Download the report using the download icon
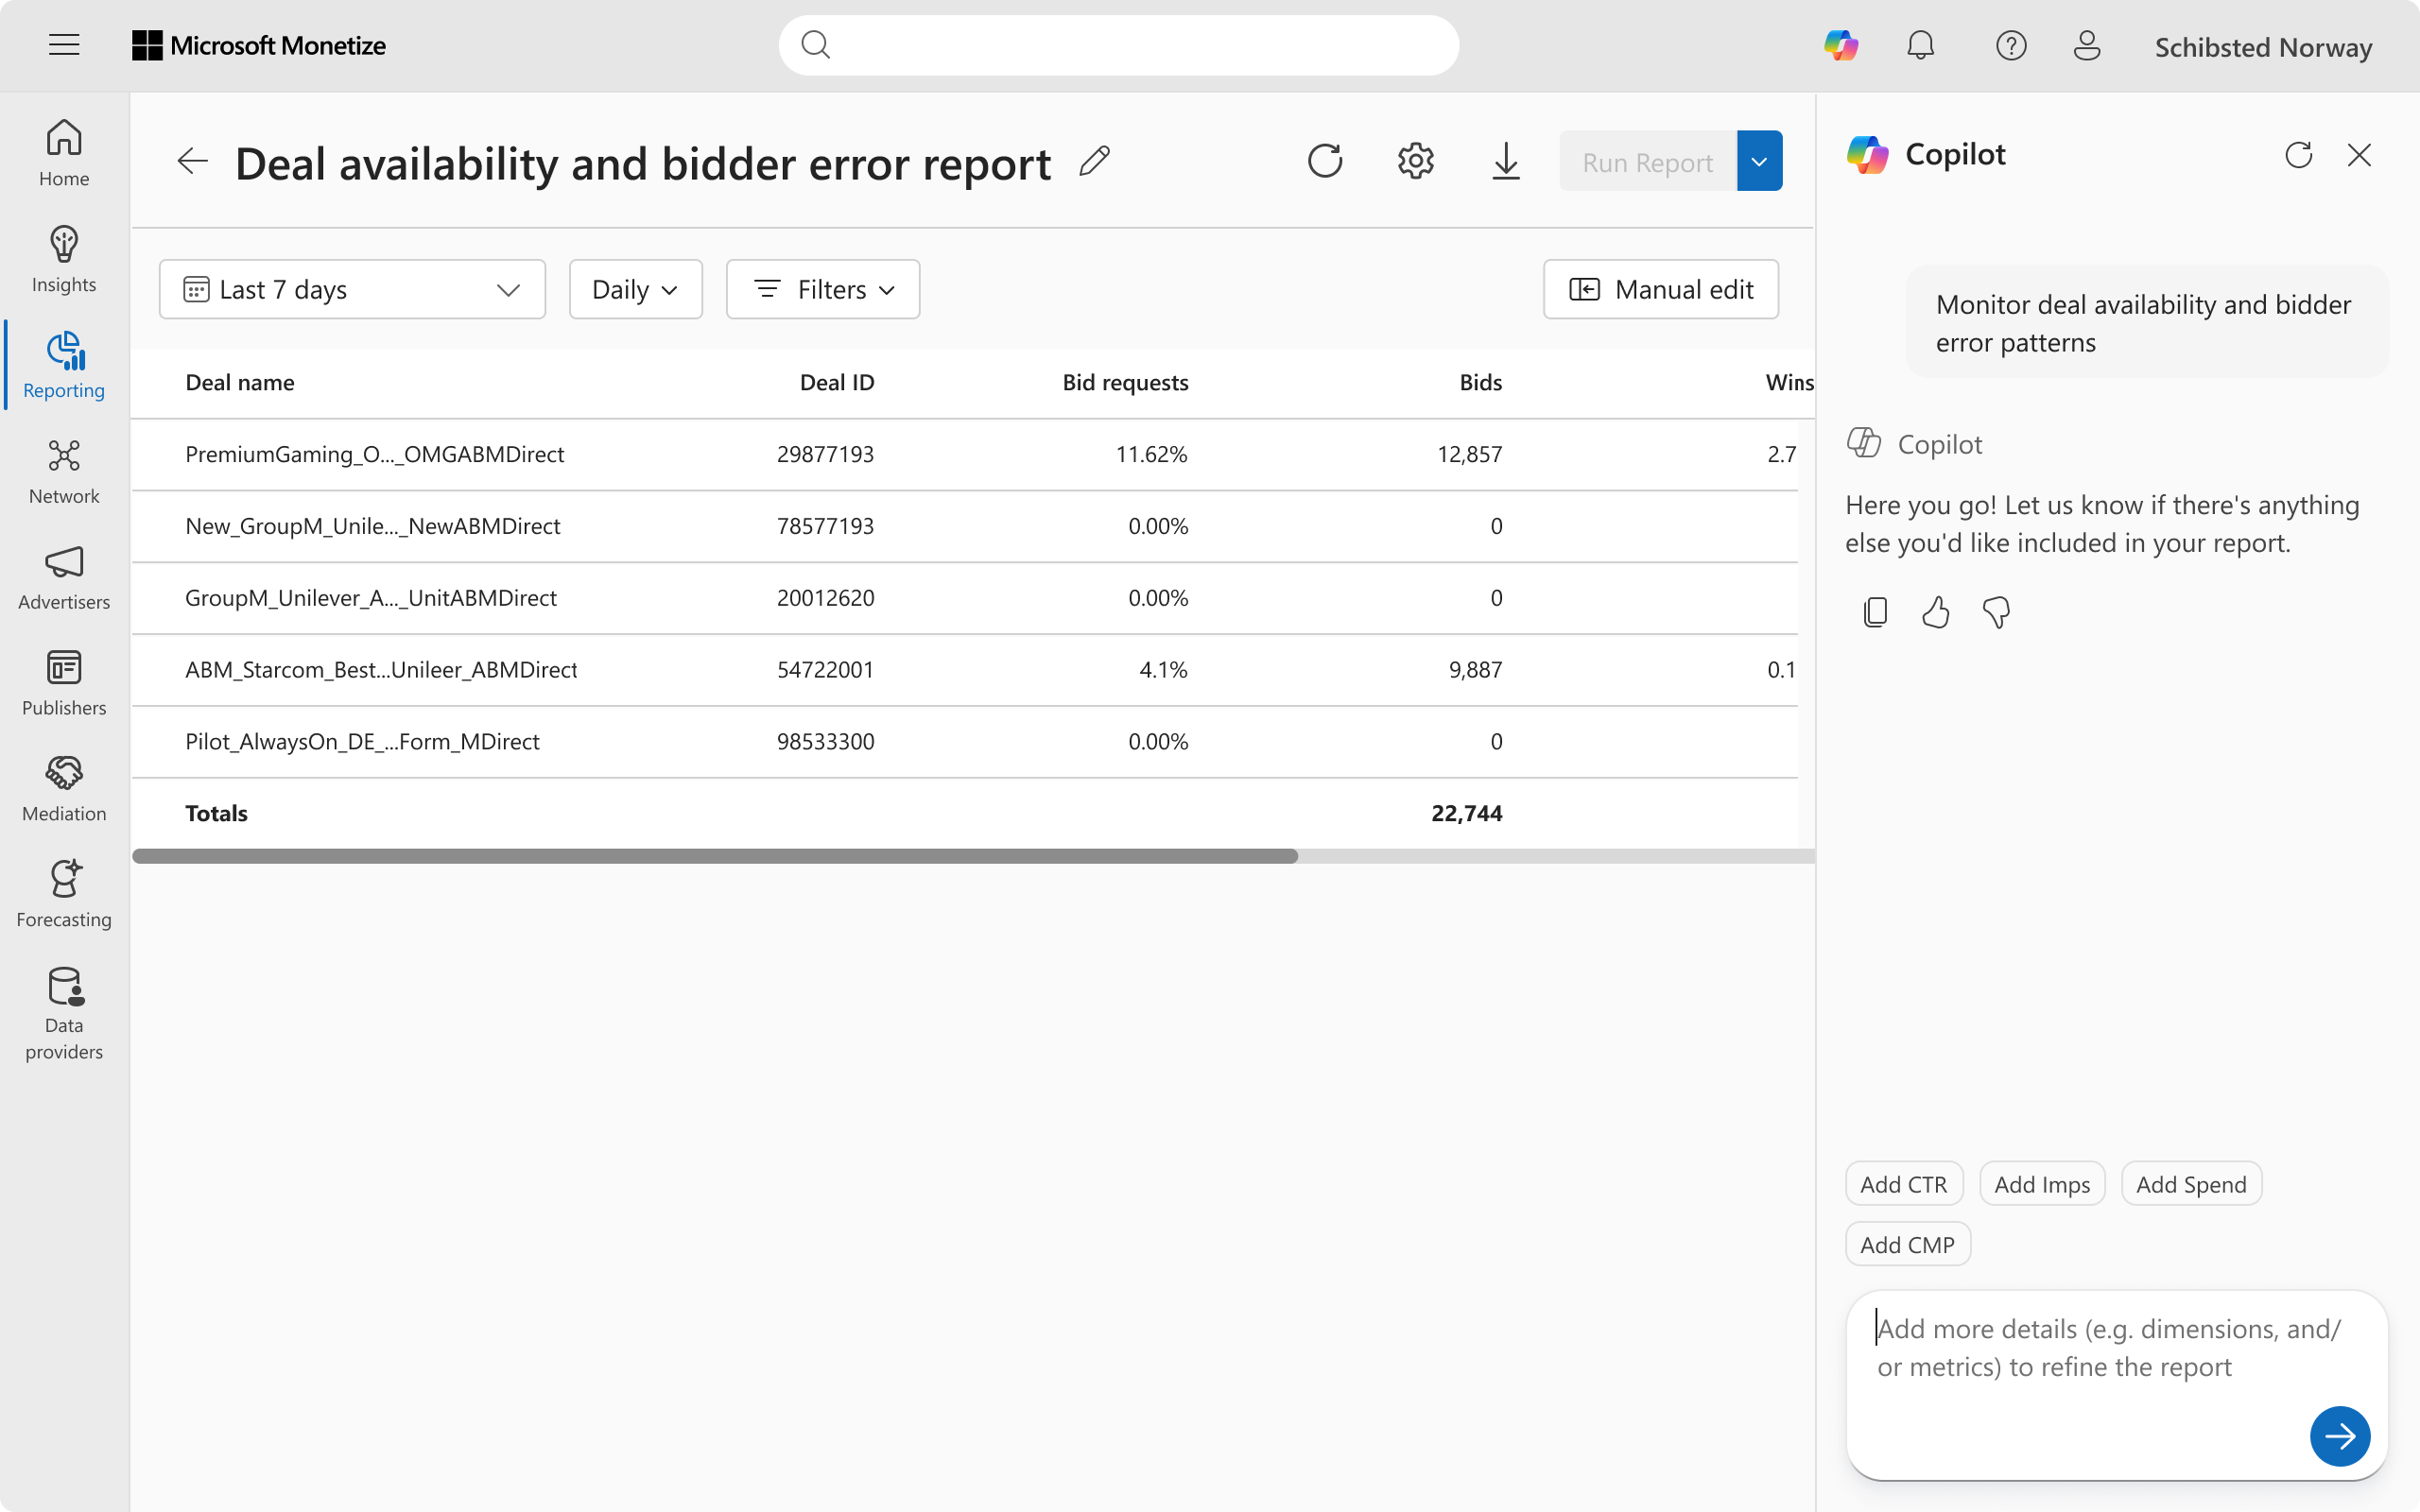Image resolution: width=2420 pixels, height=1512 pixels. pos(1505,161)
